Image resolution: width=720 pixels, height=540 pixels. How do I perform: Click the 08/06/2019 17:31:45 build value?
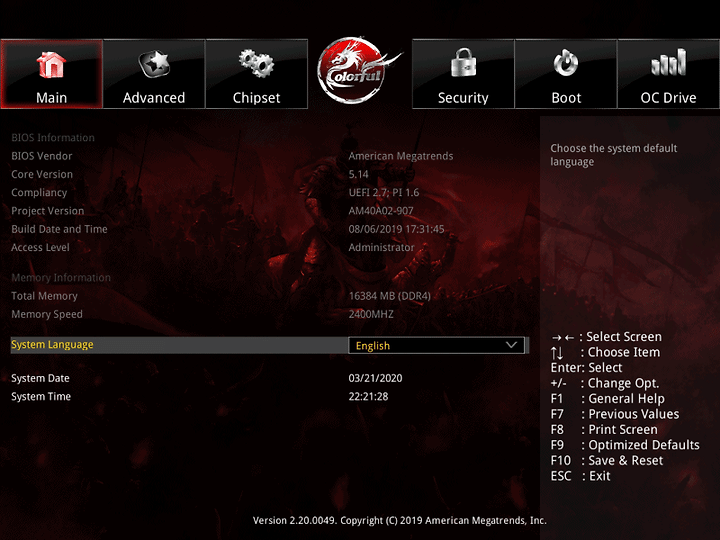tap(396, 229)
